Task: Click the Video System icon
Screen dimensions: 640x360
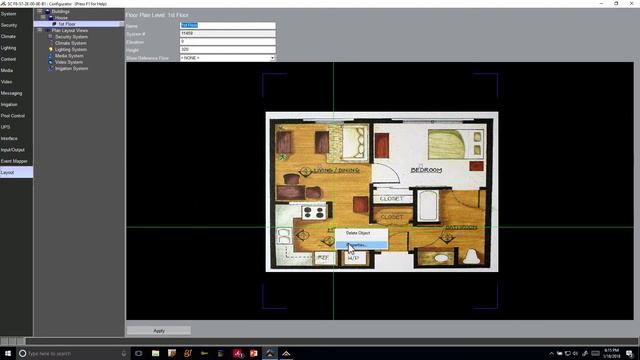Action: [x=51, y=62]
